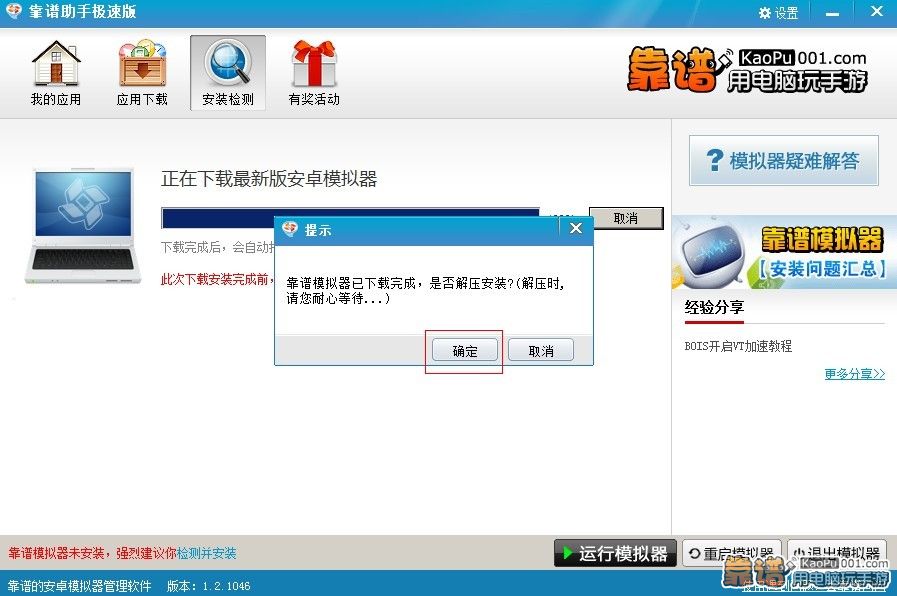Click the 正在下载最新版安卓模拟器 heading
The image size is (897, 596).
pyautogui.click(x=269, y=179)
